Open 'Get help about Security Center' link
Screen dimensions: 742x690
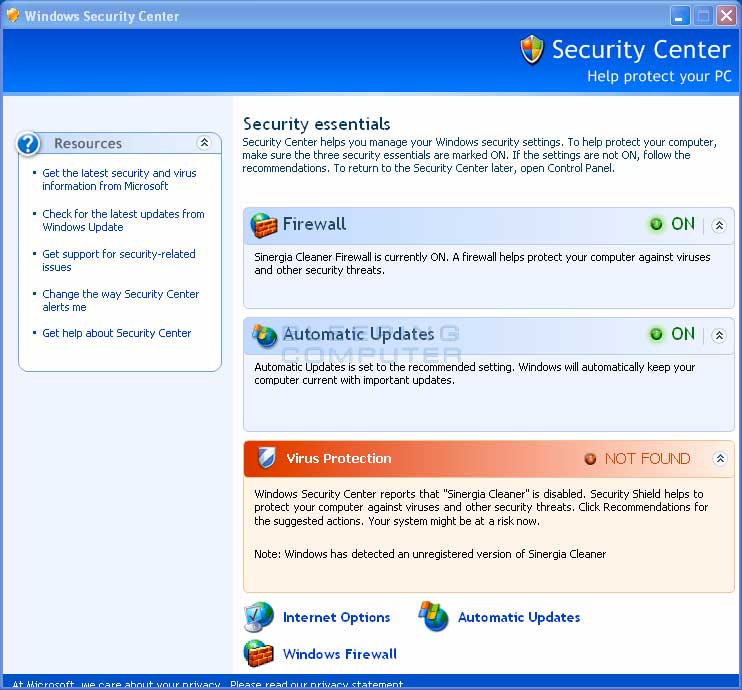coord(116,333)
